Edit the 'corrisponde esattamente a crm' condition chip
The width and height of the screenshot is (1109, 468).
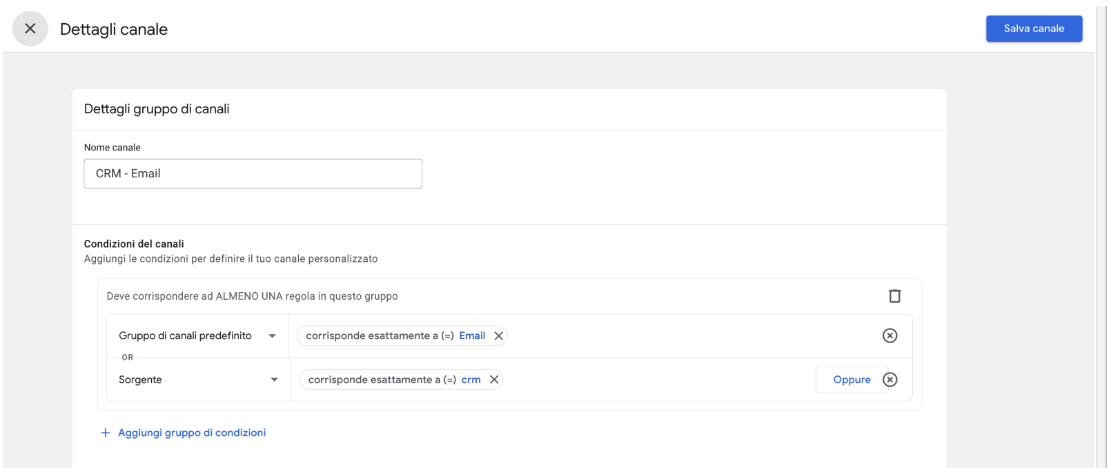coord(401,380)
